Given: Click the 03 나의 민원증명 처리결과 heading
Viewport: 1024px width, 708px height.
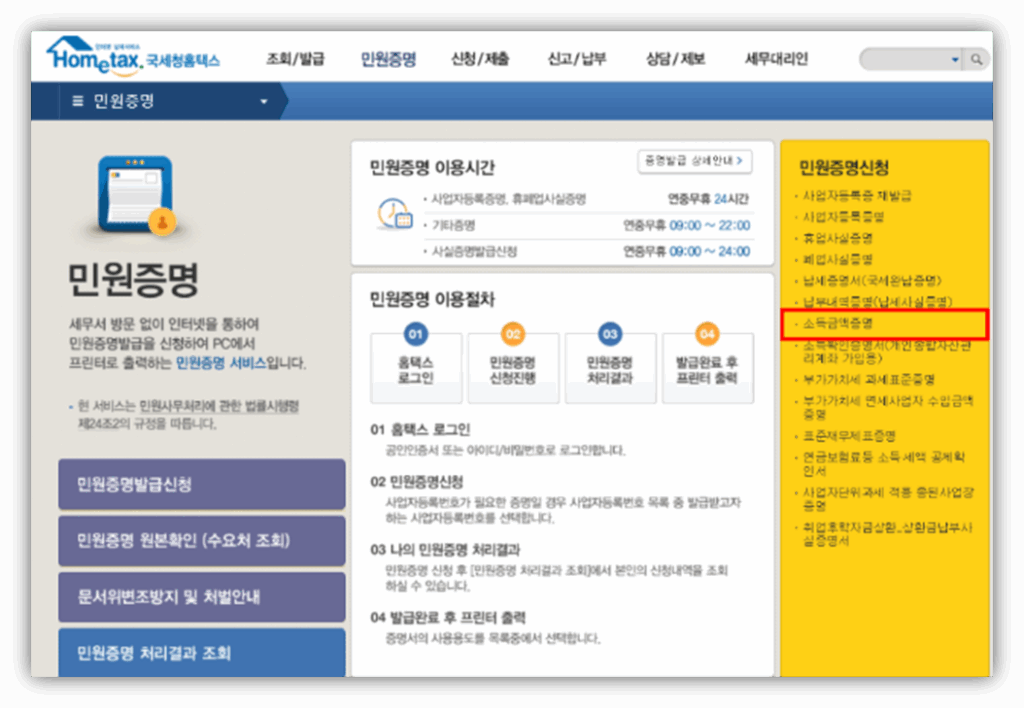Looking at the screenshot, I should tap(445, 549).
